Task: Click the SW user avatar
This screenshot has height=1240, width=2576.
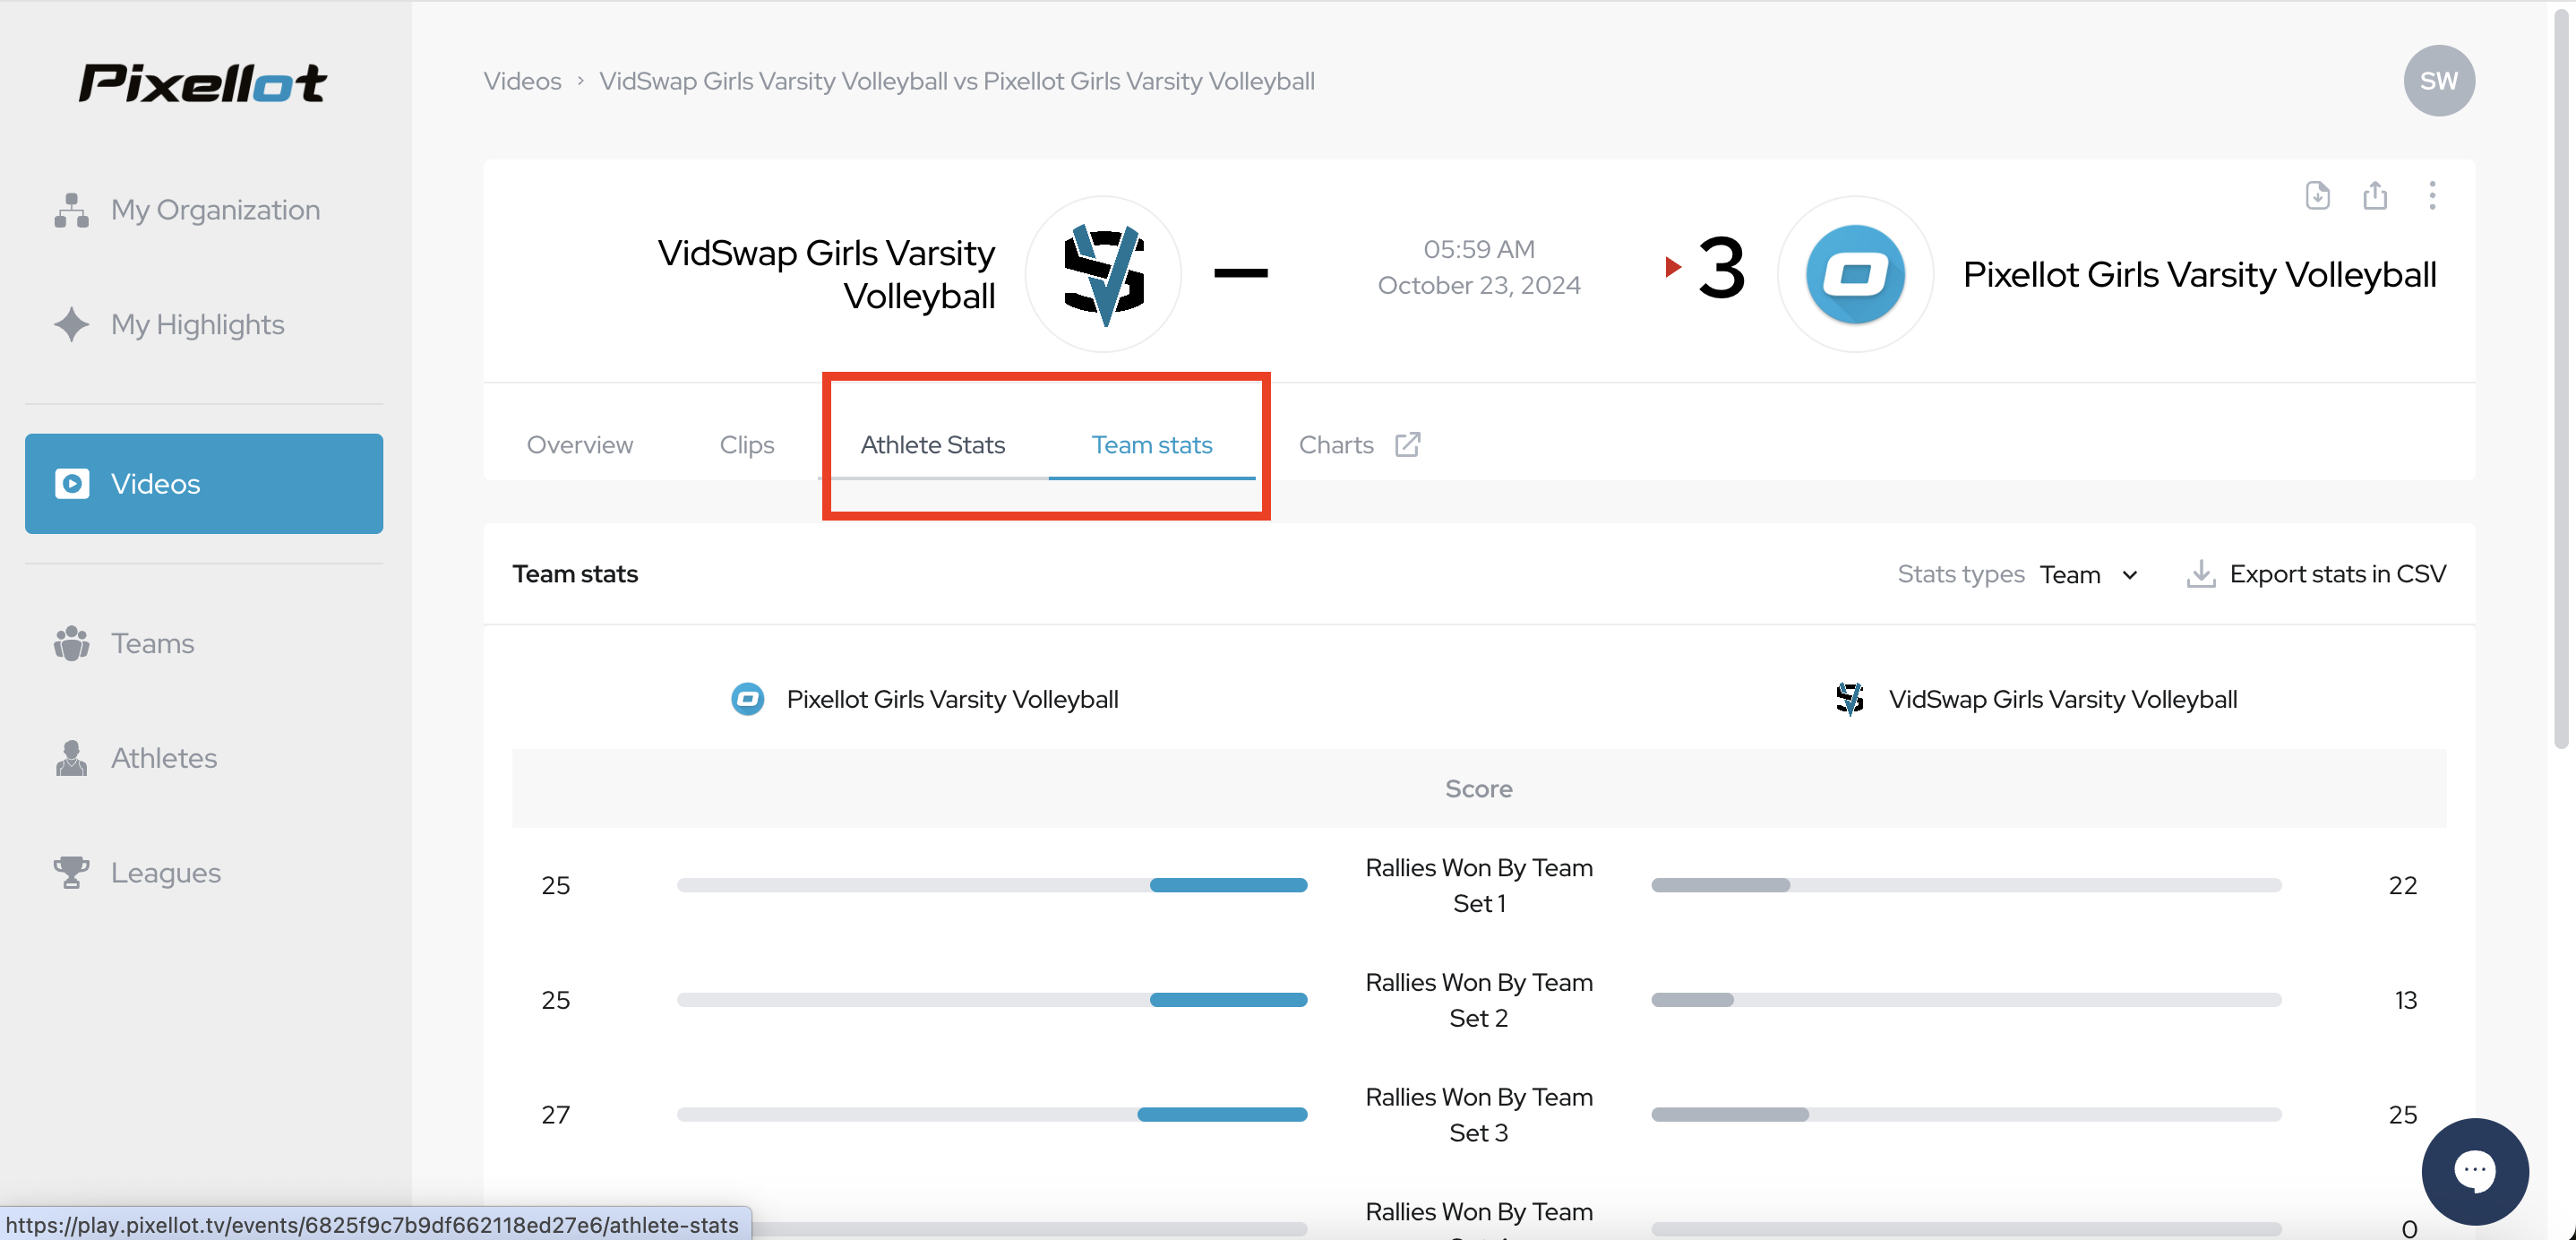Action: [2438, 81]
